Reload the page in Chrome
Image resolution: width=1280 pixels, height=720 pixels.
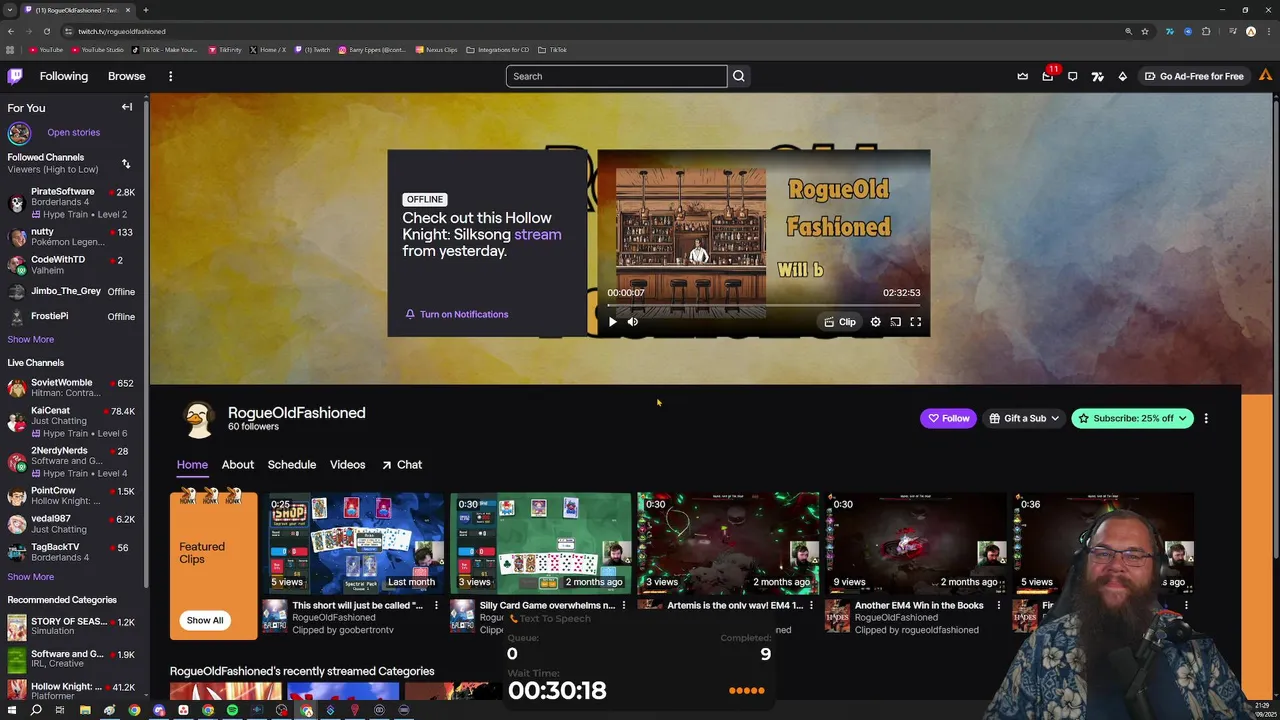coord(48,31)
